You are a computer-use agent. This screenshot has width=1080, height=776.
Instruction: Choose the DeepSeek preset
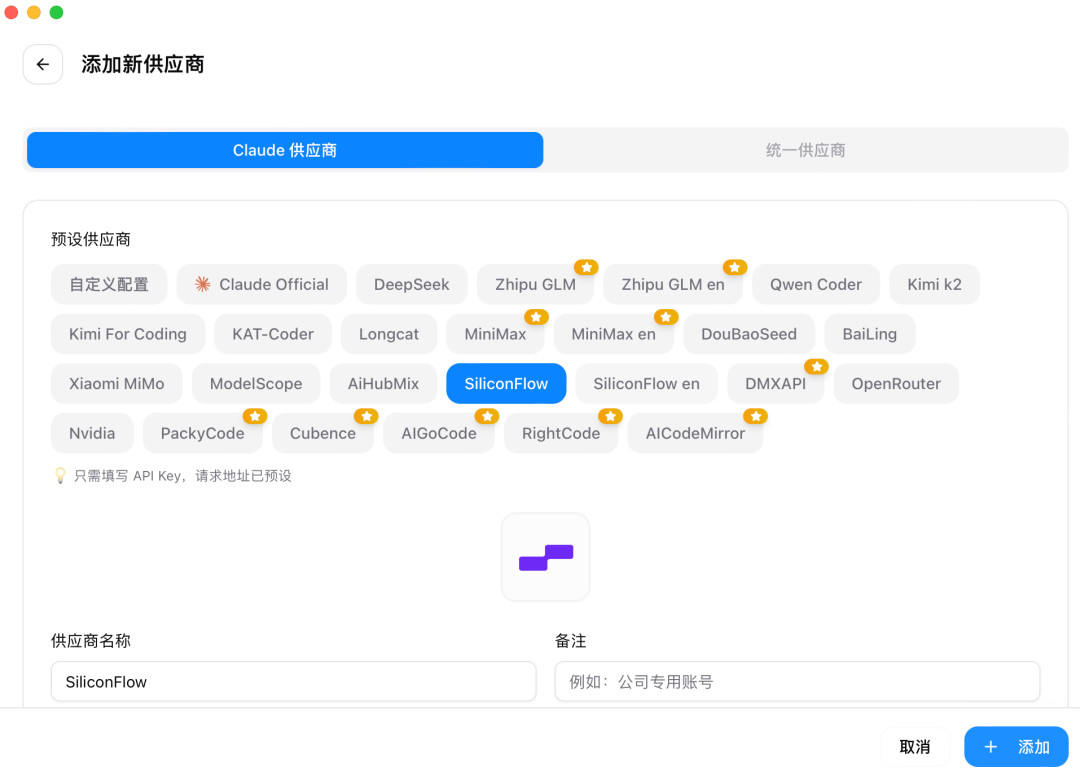[x=411, y=284]
